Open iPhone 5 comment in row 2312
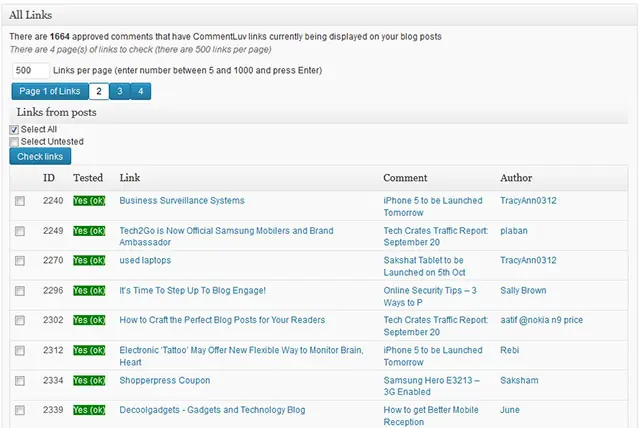The image size is (640, 428). (x=433, y=356)
